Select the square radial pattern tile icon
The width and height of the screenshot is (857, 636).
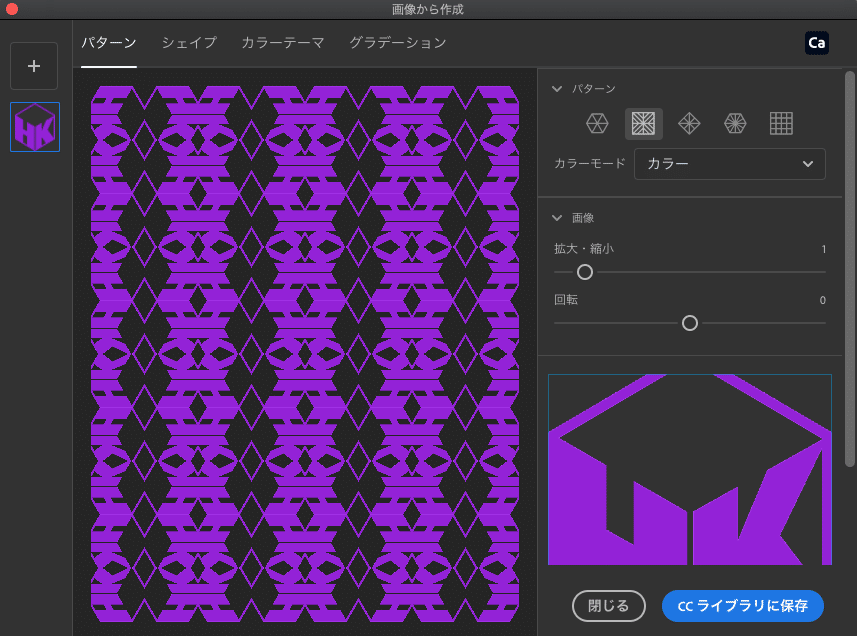pyautogui.click(x=643, y=123)
